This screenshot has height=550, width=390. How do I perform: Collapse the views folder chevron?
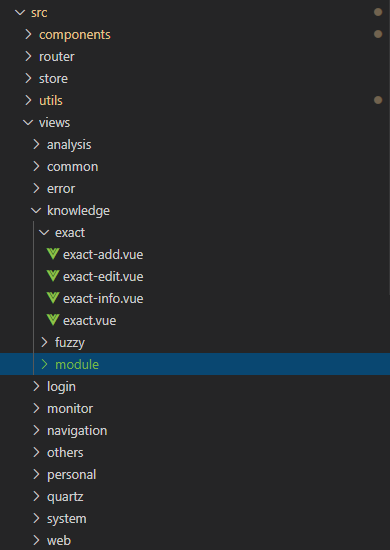[x=28, y=122]
